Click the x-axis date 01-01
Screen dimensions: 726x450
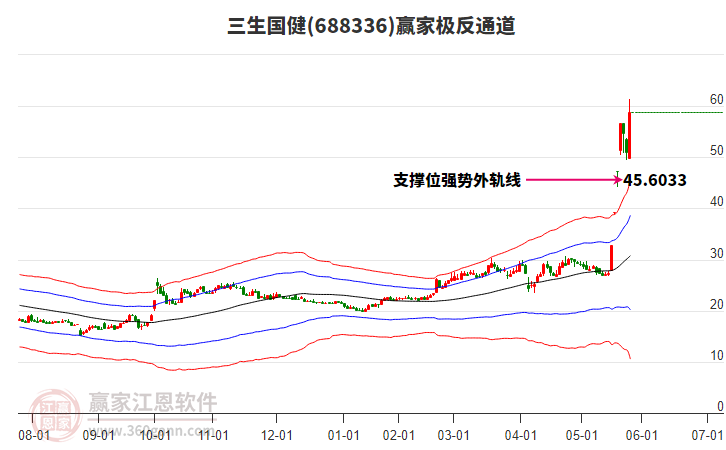344,436
